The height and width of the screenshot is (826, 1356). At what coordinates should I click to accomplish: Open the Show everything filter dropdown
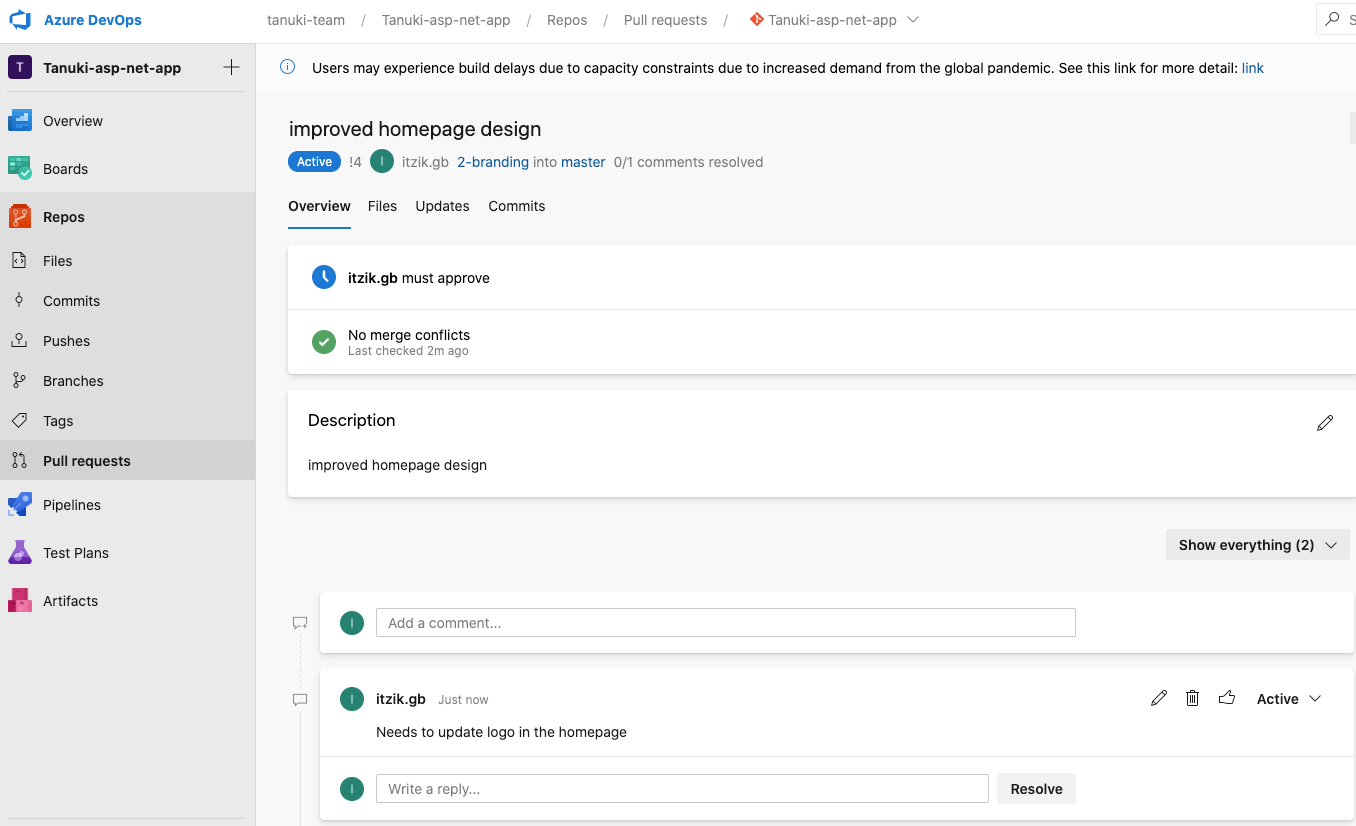pos(1257,544)
